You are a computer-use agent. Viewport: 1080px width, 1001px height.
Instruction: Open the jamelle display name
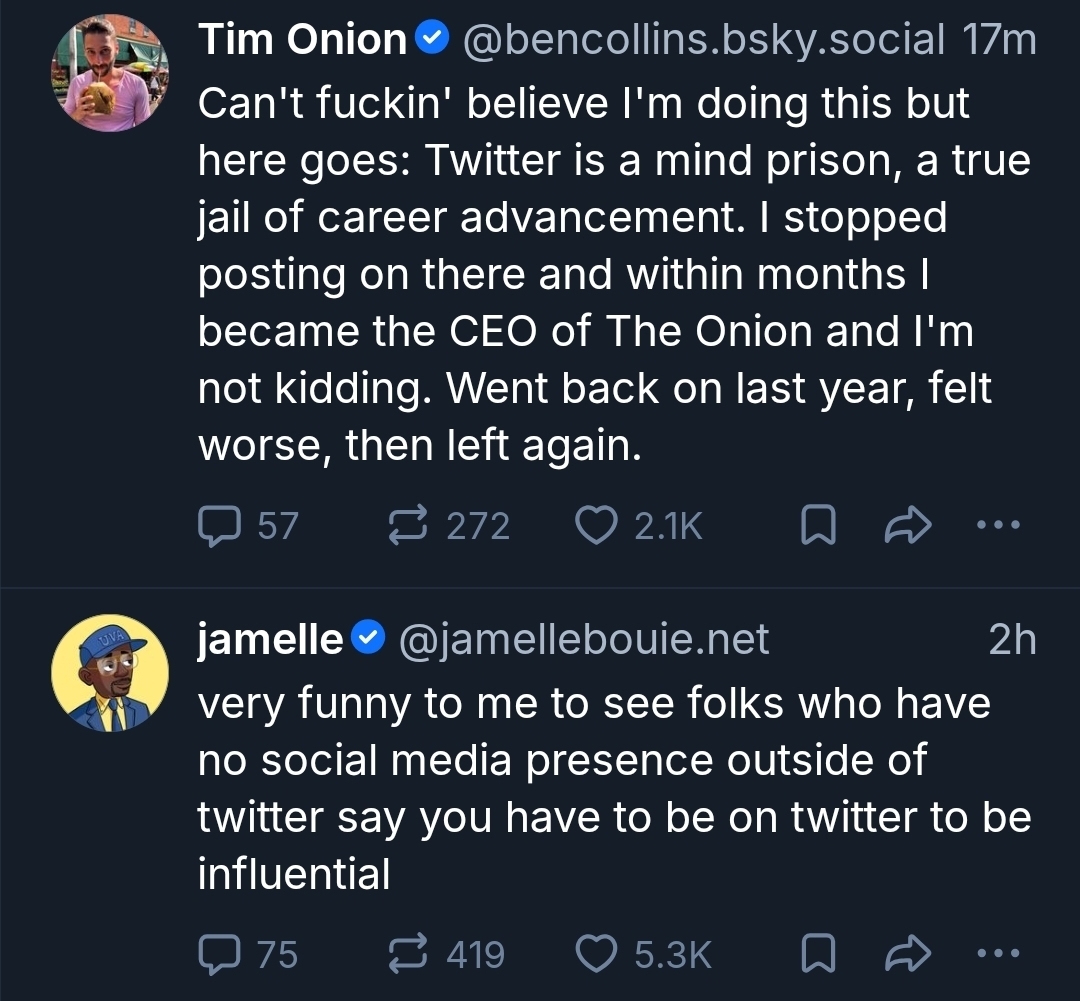click(271, 640)
